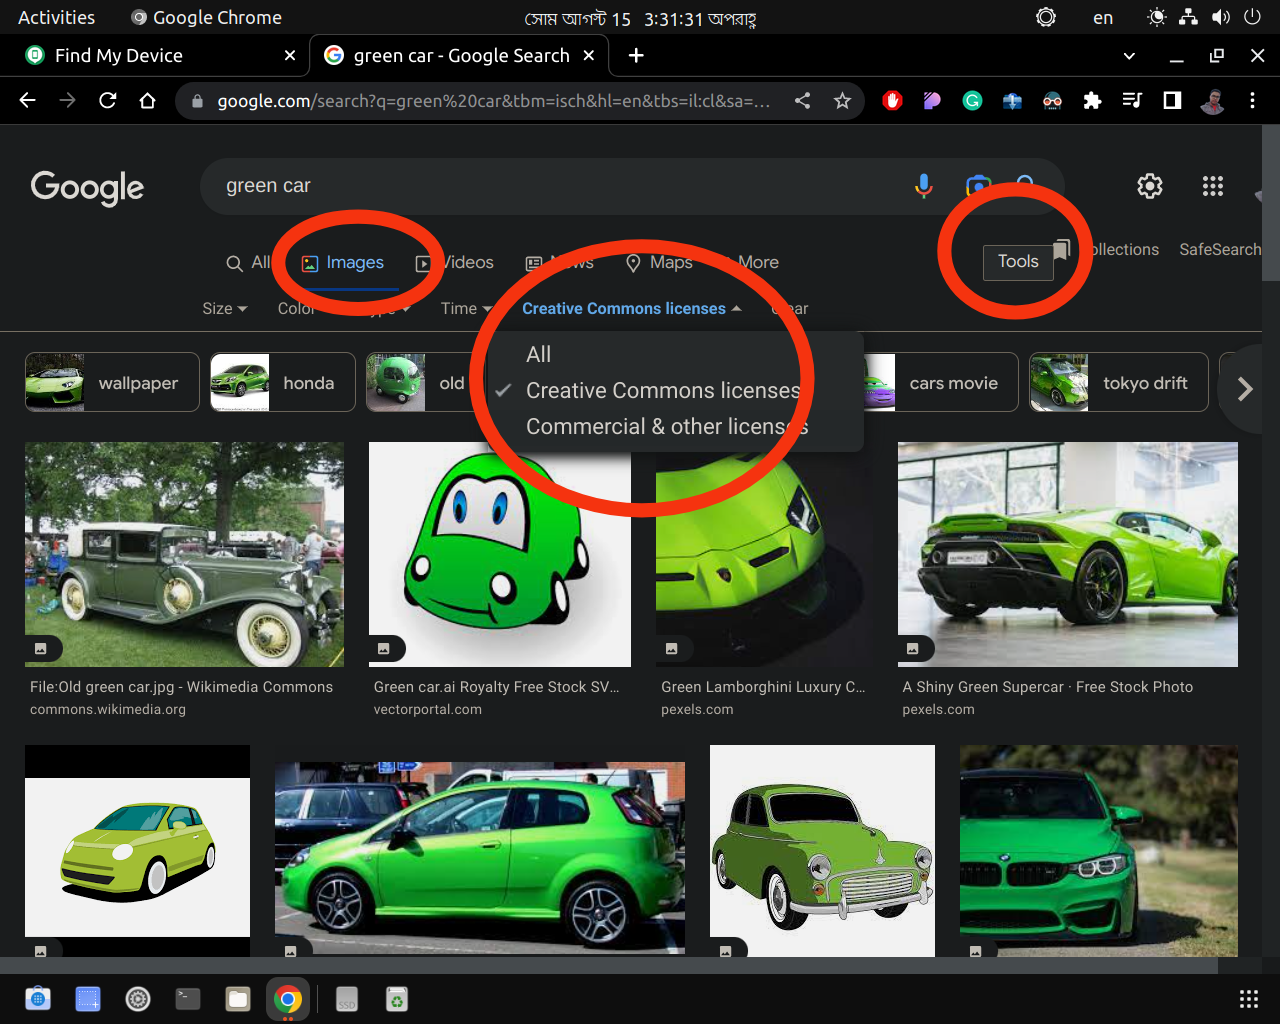The height and width of the screenshot is (1024, 1280).
Task: Open the Old green car Wikimedia thumbnail
Action: pos(184,555)
